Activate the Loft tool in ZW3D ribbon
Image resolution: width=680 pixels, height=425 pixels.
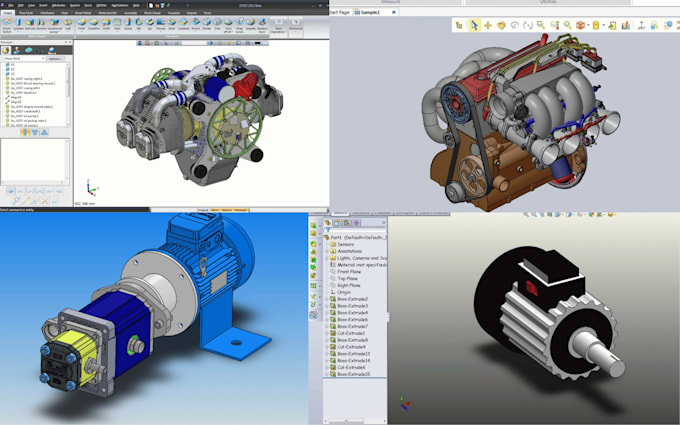tap(68, 25)
